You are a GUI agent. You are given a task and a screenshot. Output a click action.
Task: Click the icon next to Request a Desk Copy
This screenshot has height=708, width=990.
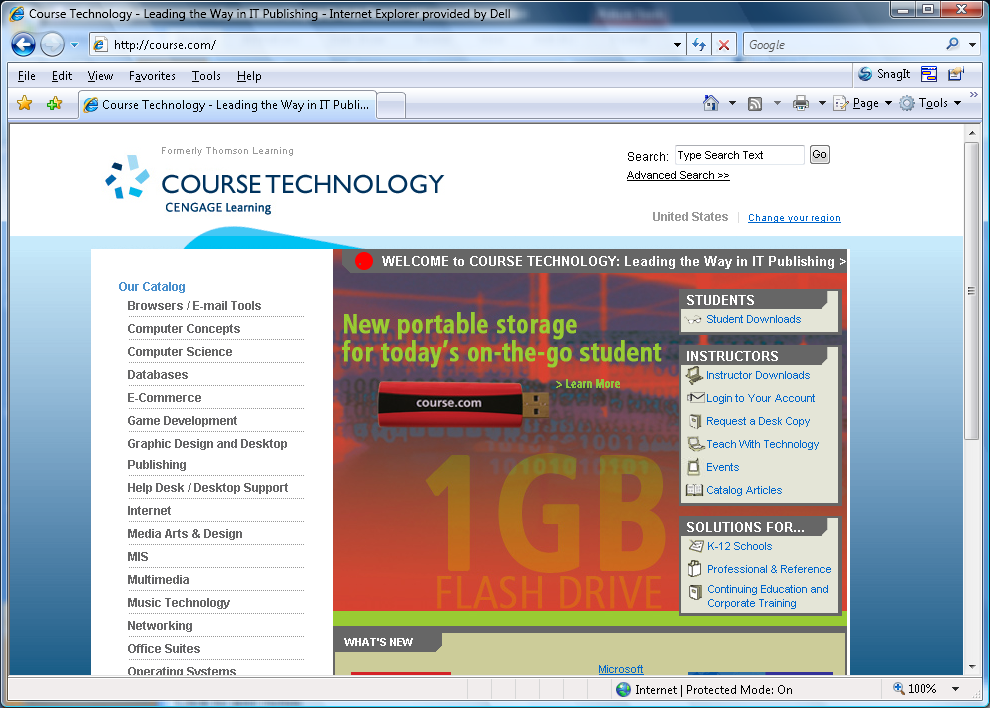(x=695, y=421)
